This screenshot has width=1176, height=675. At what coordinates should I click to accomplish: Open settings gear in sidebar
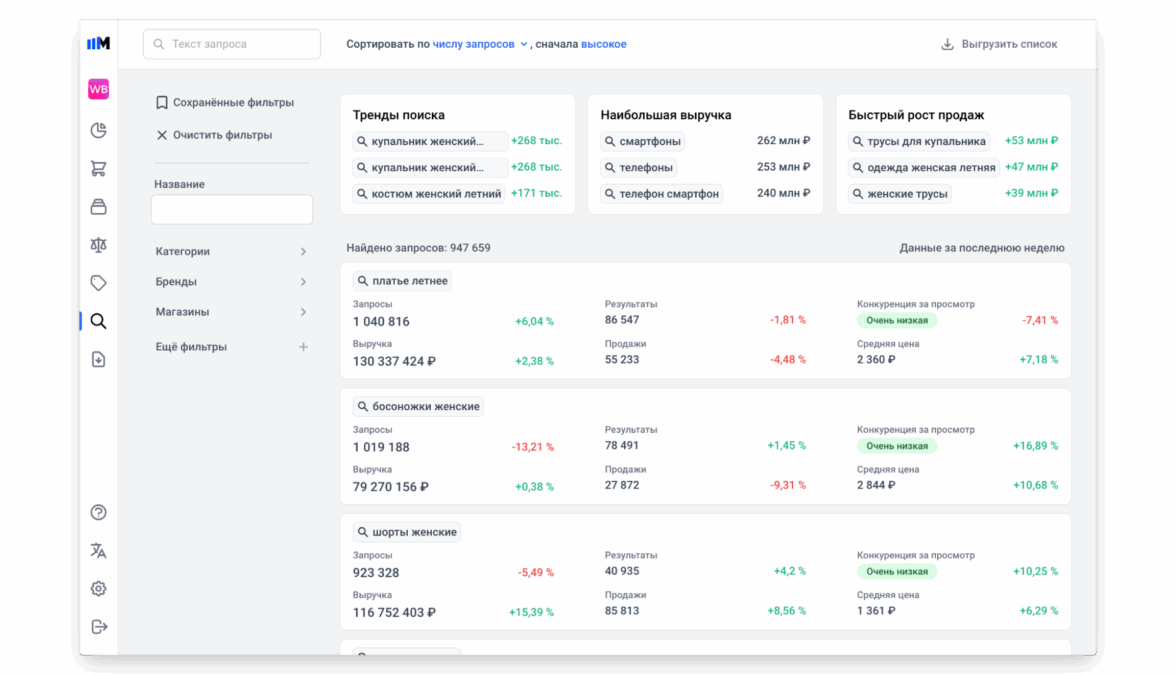coord(98,589)
